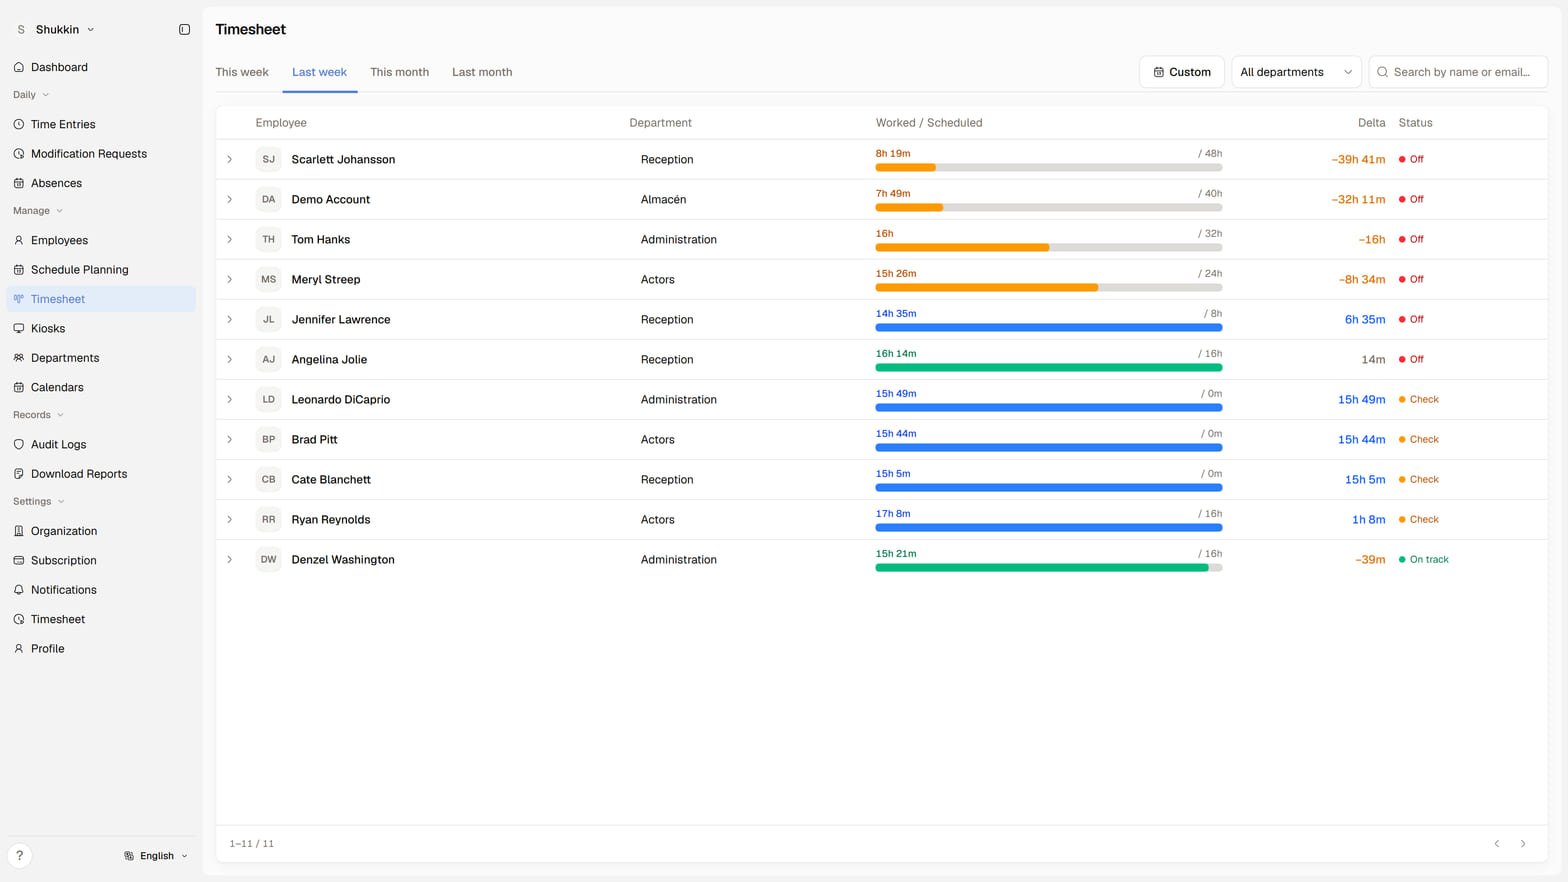Click Meryl Streep's orange progress bar
The image size is (1568, 882).
[986, 288]
